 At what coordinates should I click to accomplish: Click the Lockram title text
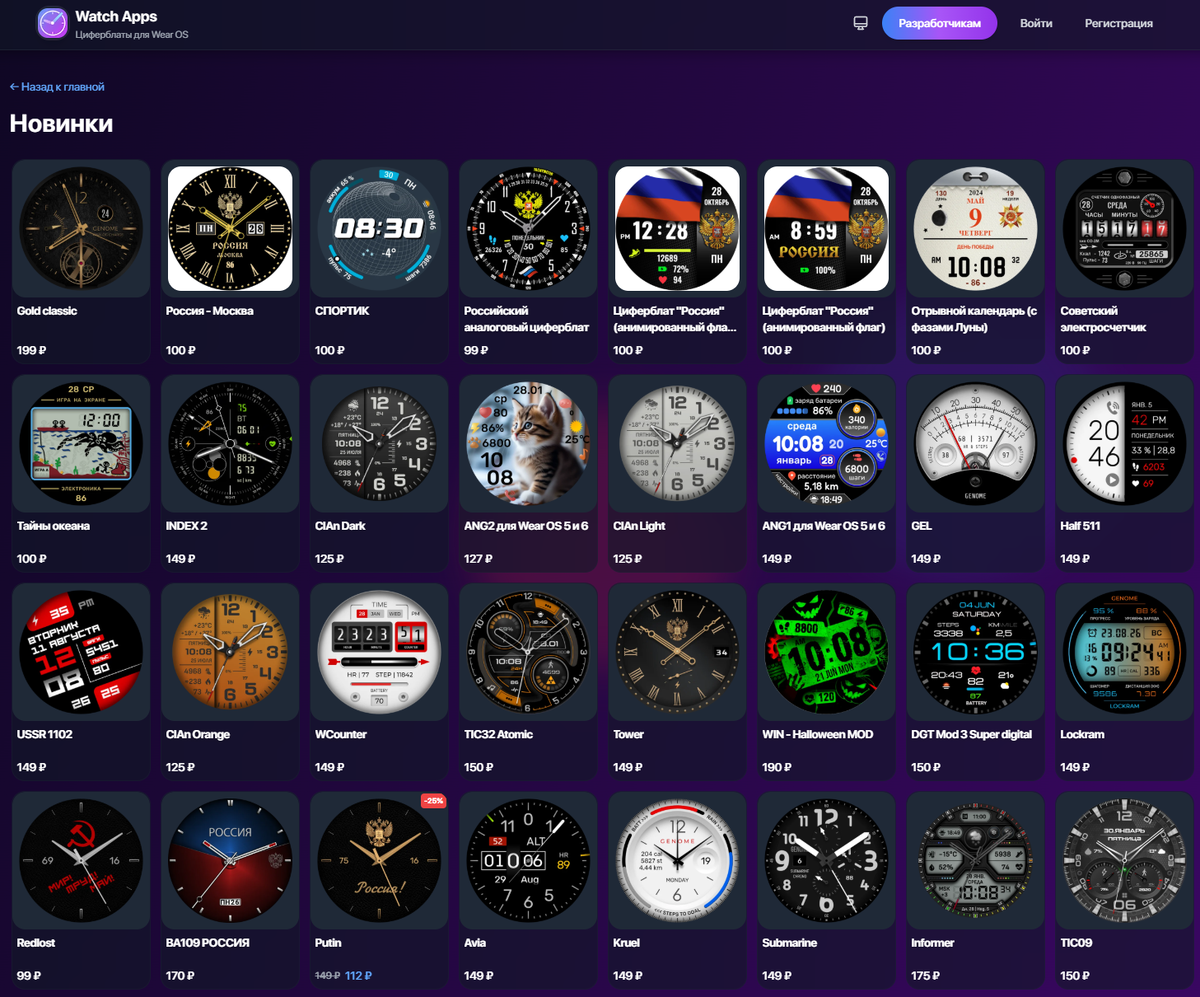click(1082, 735)
